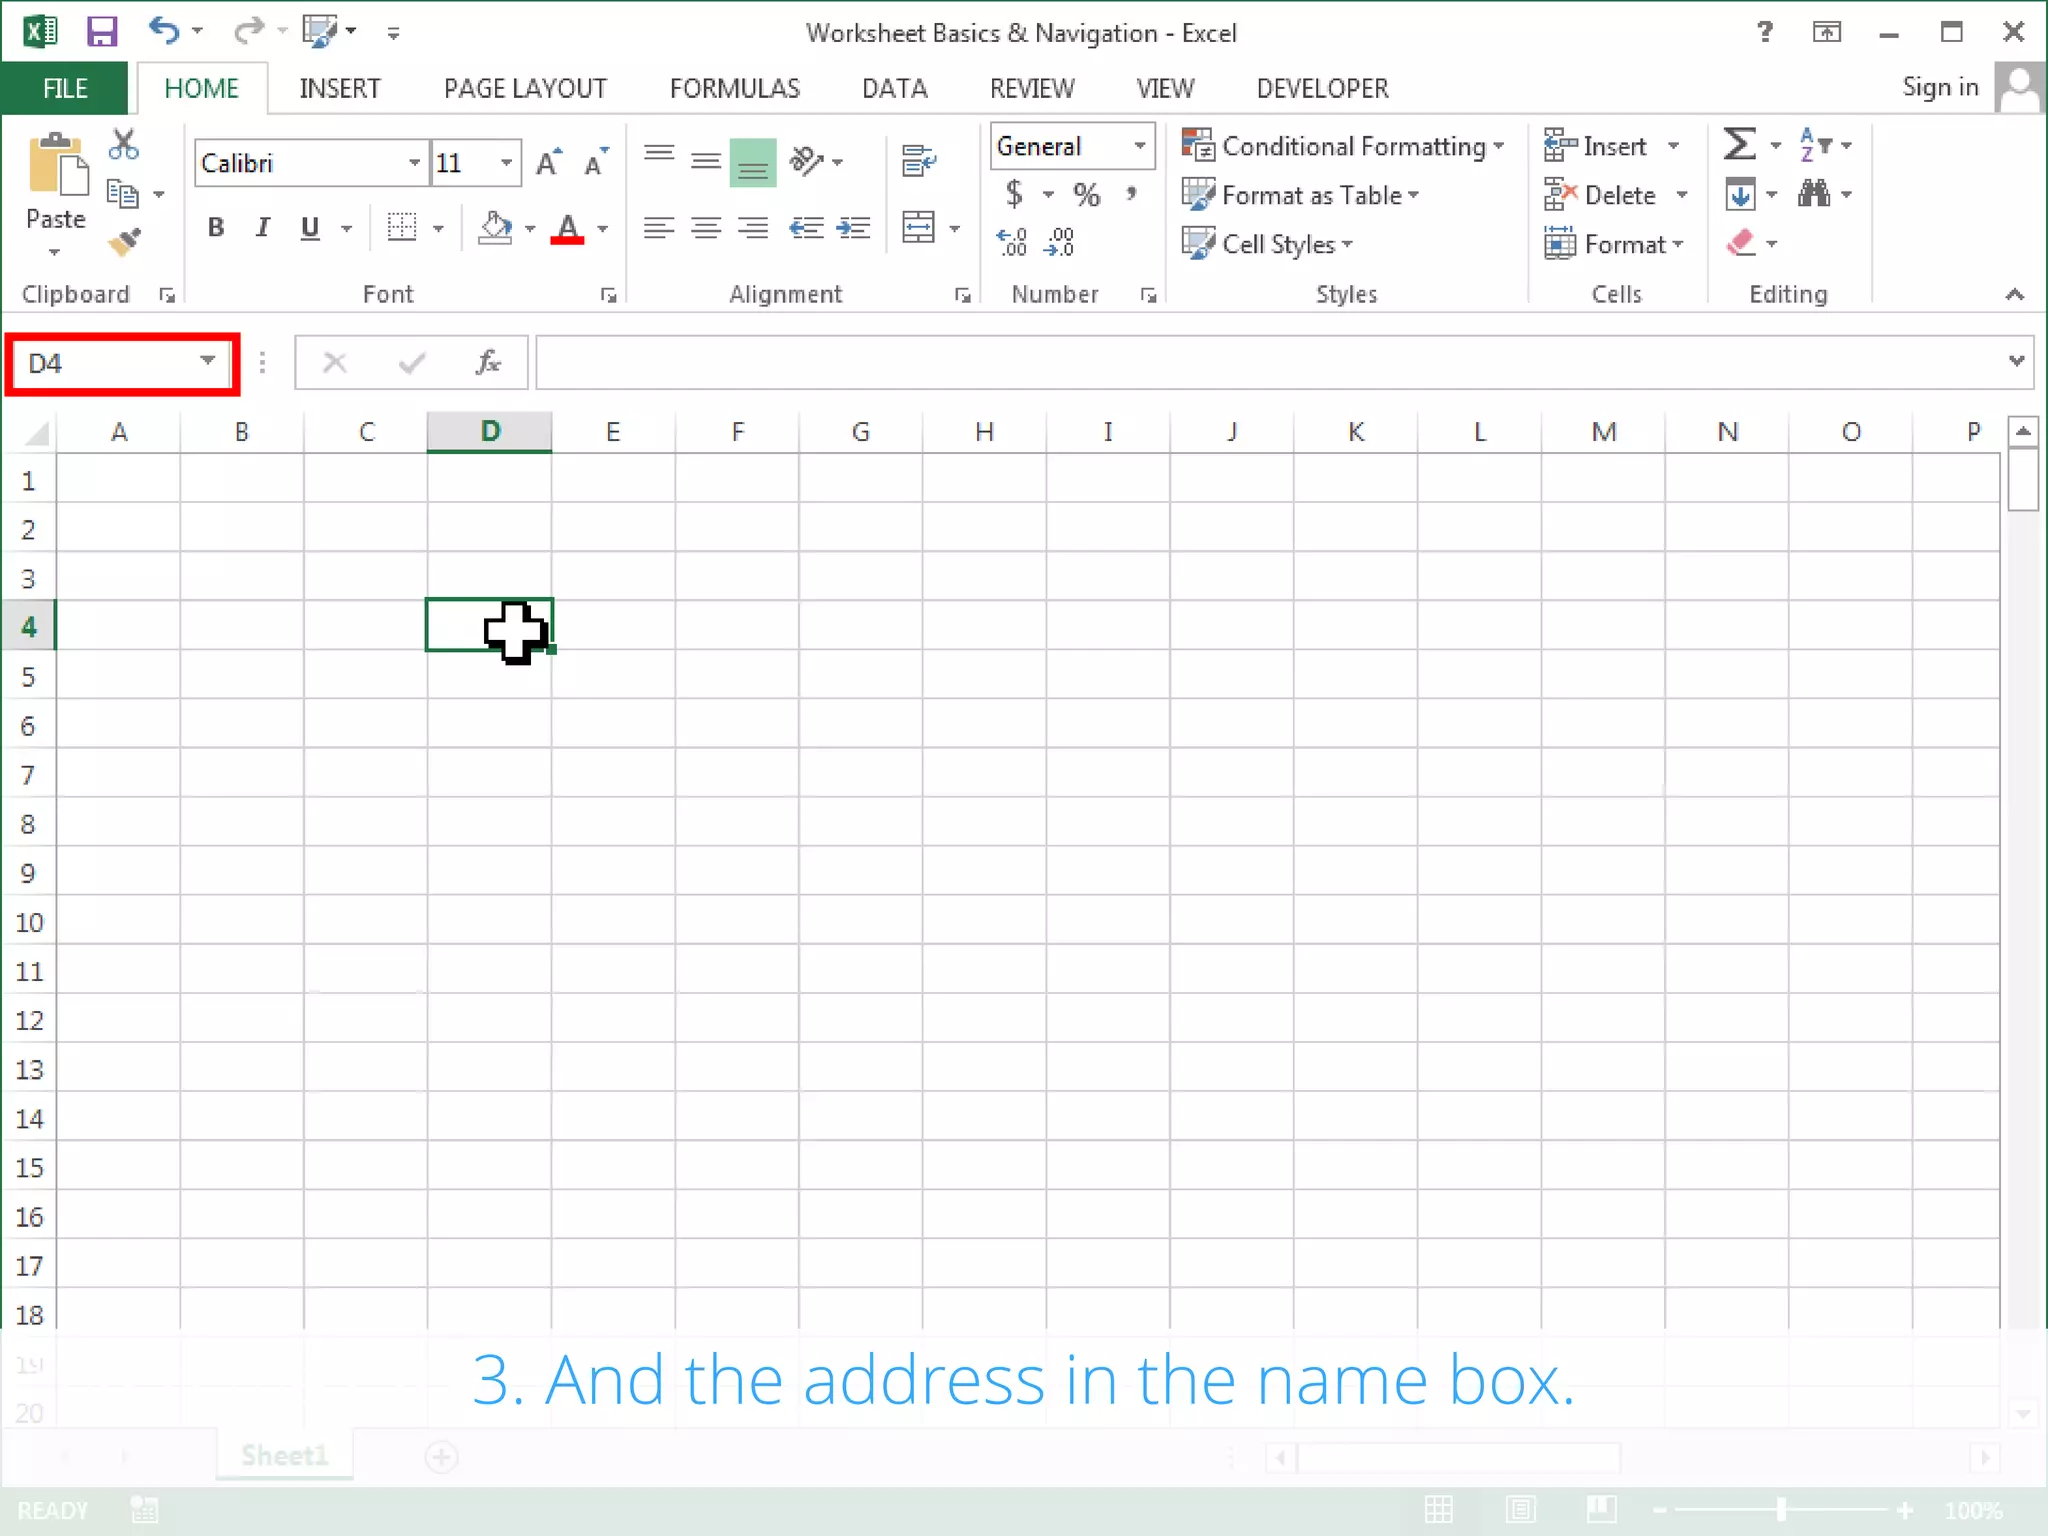Collapse the ribbon
2048x1536 pixels.
[2014, 294]
